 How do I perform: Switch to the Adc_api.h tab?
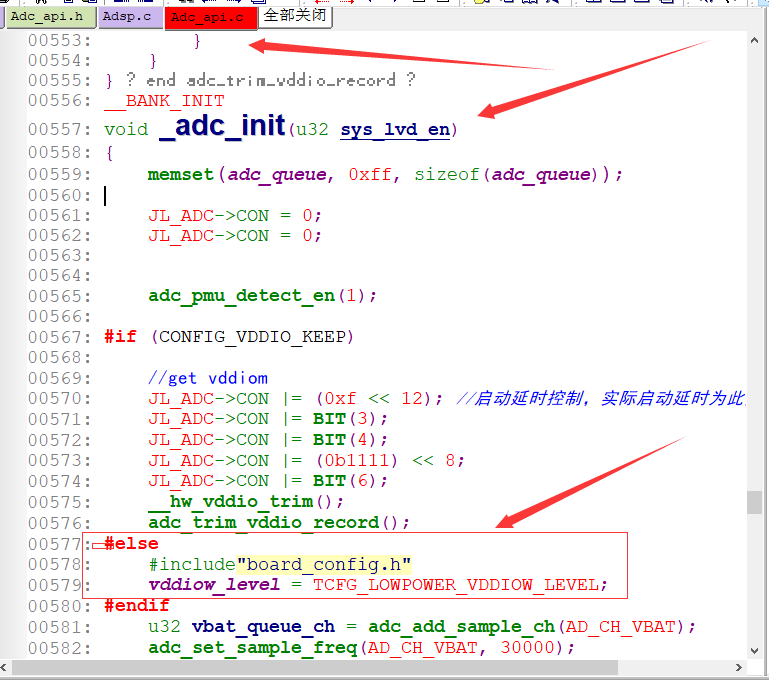pyautogui.click(x=49, y=18)
